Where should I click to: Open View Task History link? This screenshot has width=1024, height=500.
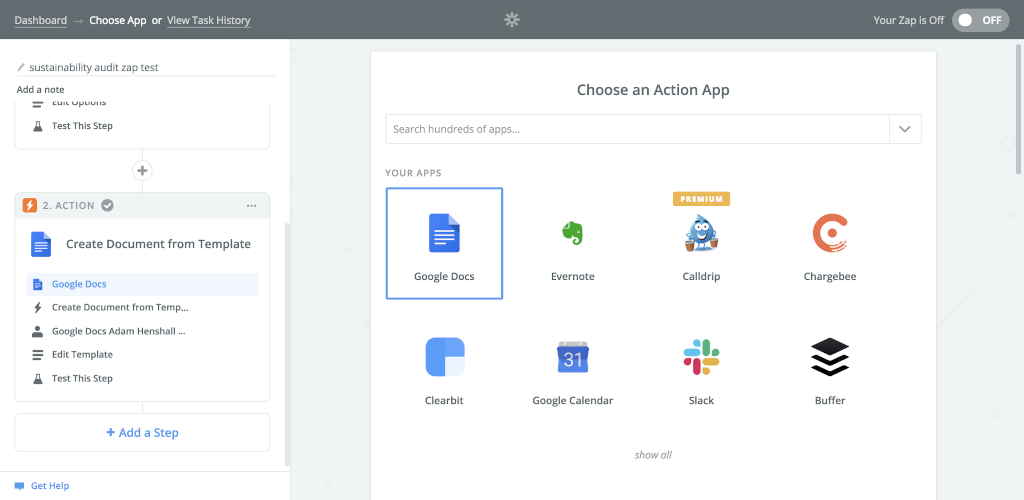point(208,20)
